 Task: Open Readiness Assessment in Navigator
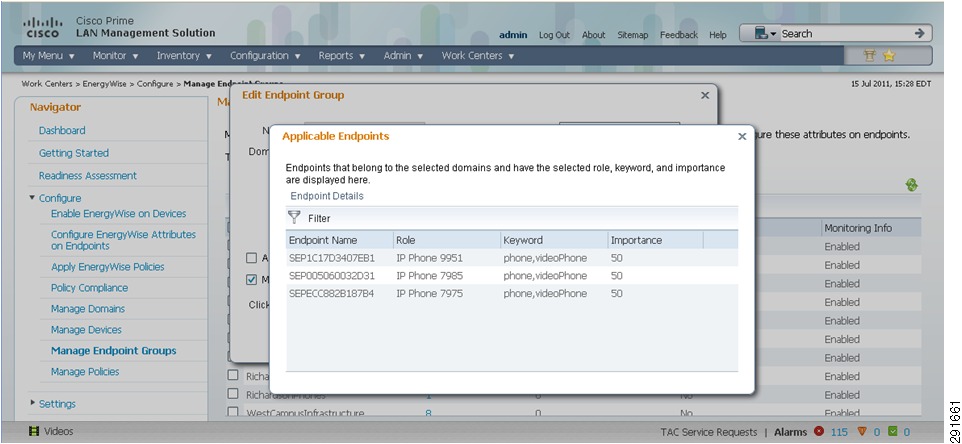coord(88,175)
